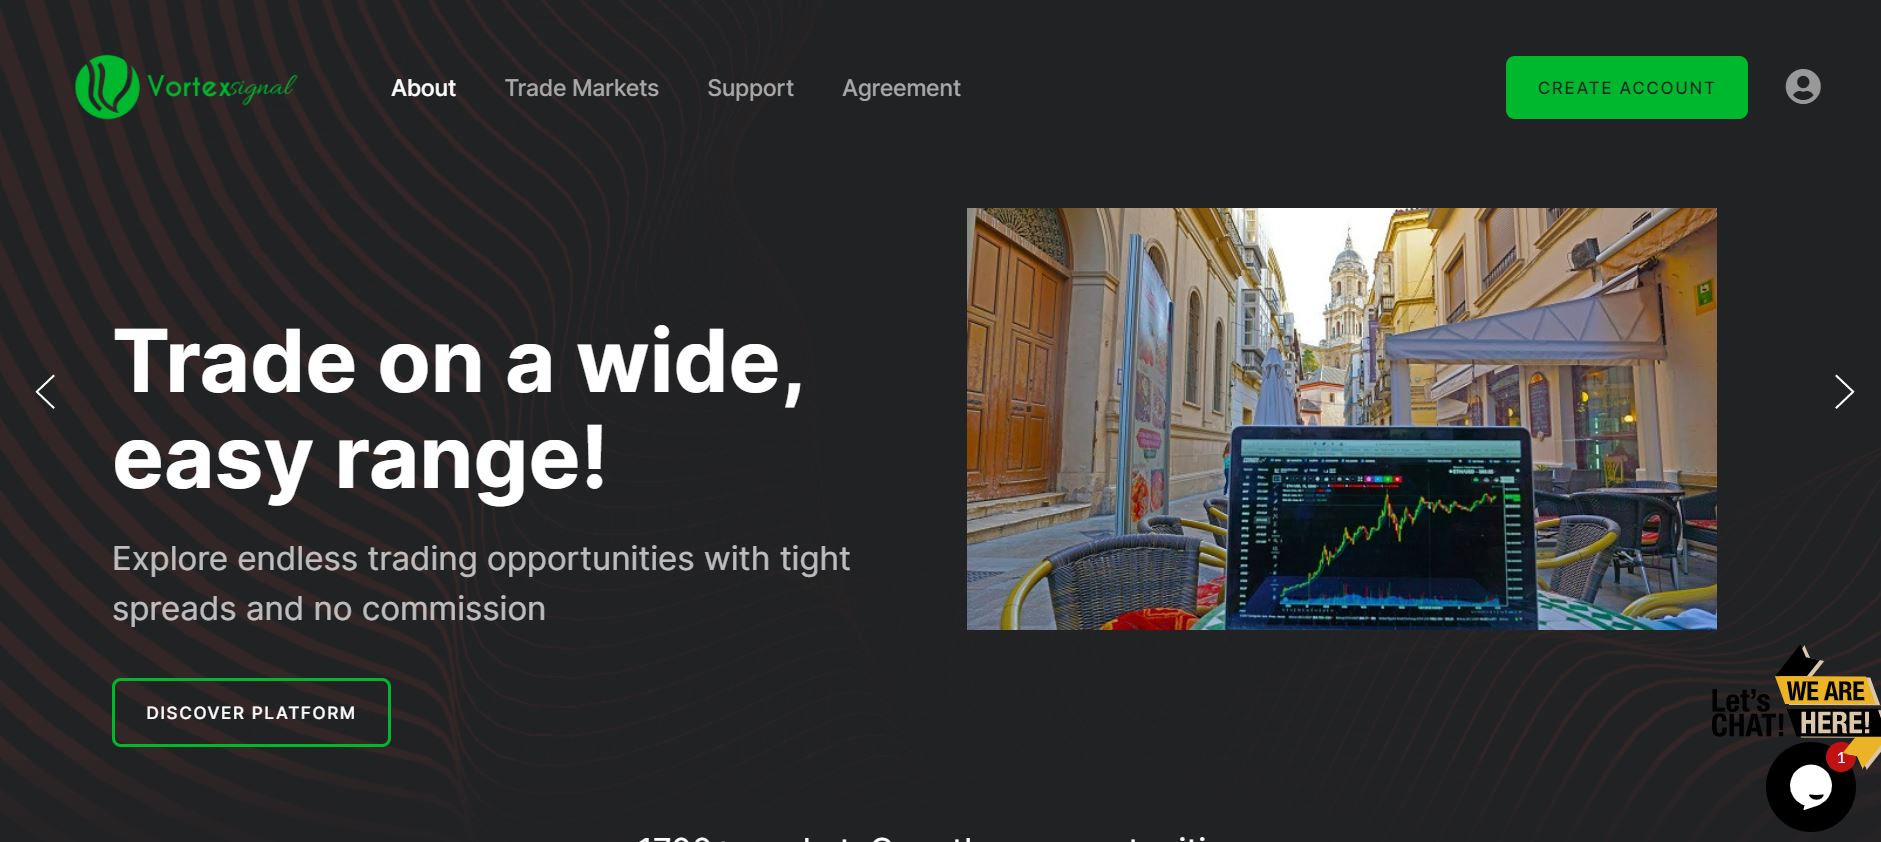Click the yellow 'WE ARE HERE!' banner
The width and height of the screenshot is (1881, 842).
(1827, 706)
